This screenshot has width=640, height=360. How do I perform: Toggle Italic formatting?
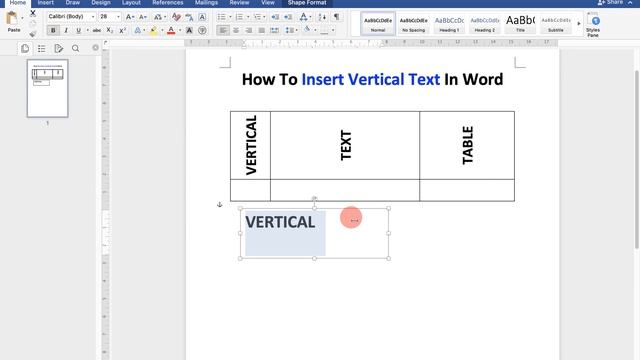[x=66, y=30]
